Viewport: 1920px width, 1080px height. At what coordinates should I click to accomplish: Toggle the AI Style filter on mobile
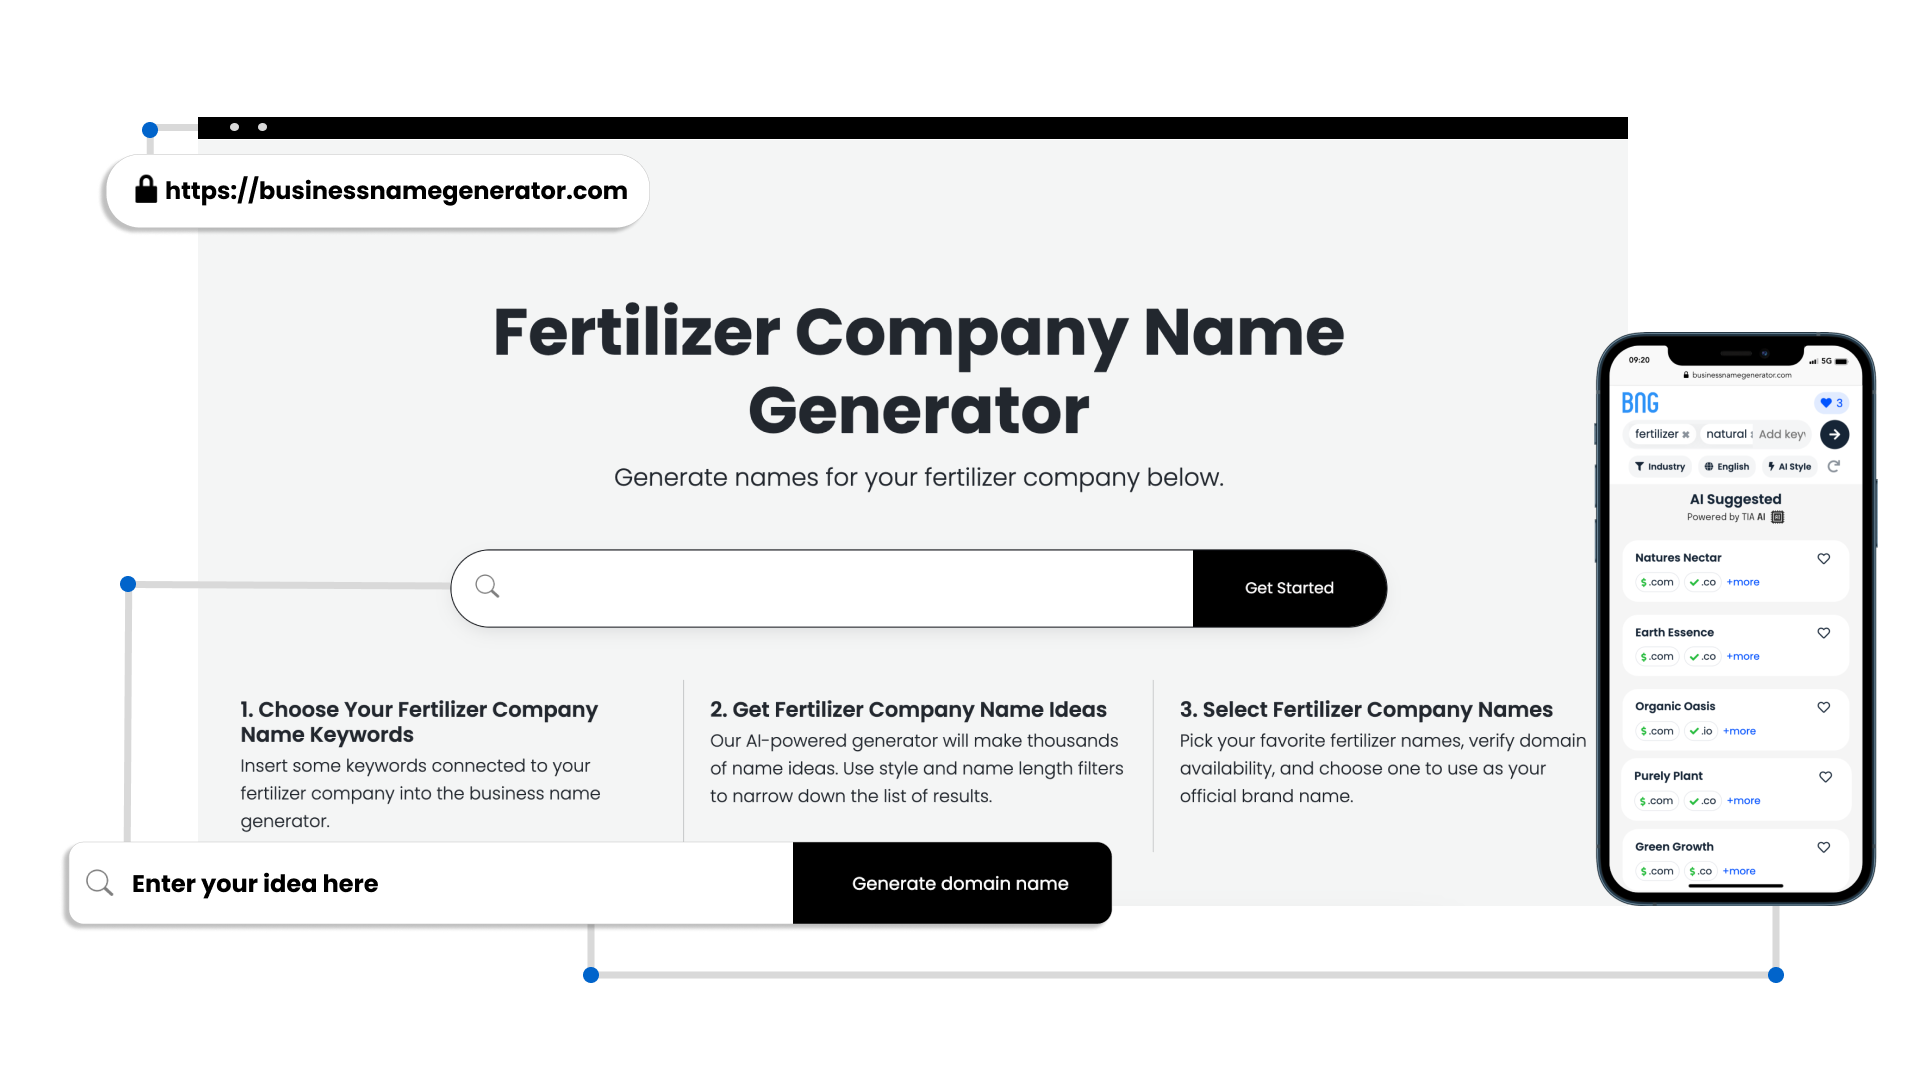click(1789, 465)
